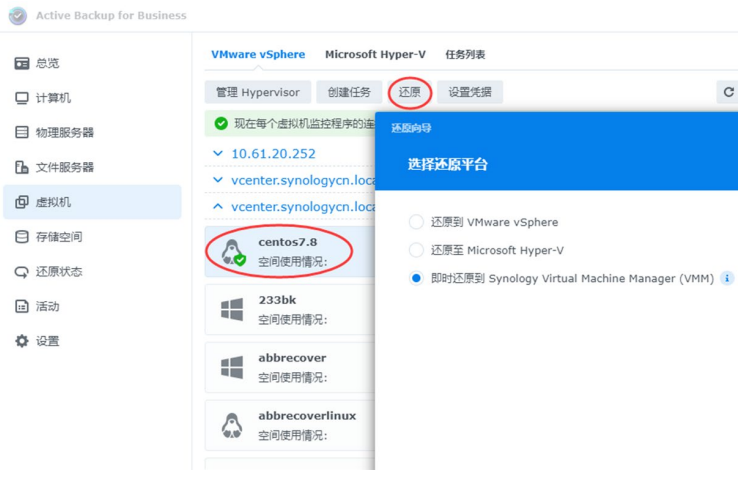Image resolution: width=741 pixels, height=494 pixels.
Task: Click the 选择还原平台 wizard heading
Action: [447, 165]
